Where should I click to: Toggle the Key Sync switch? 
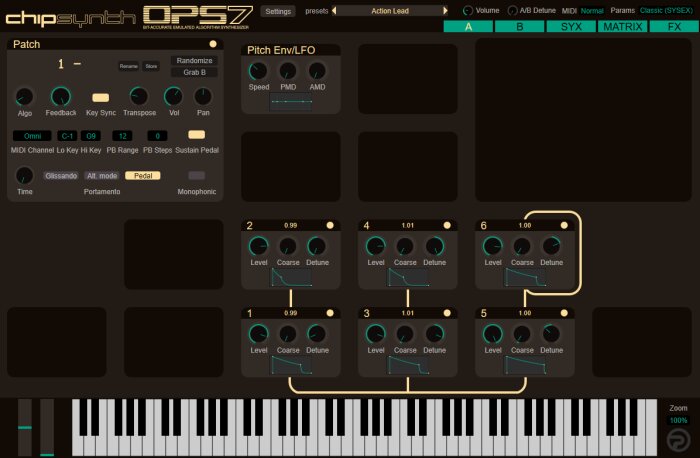100,97
